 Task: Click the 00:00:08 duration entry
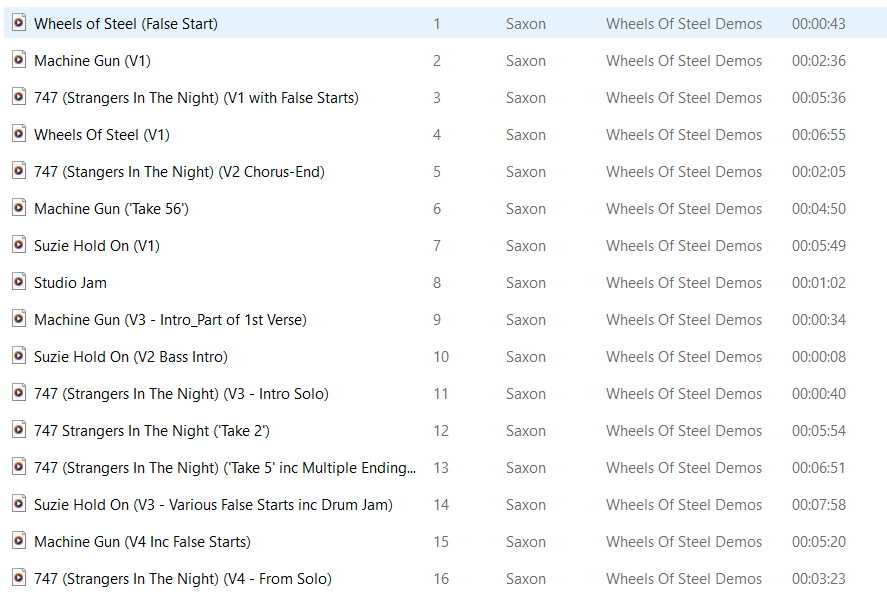pyautogui.click(x=818, y=357)
